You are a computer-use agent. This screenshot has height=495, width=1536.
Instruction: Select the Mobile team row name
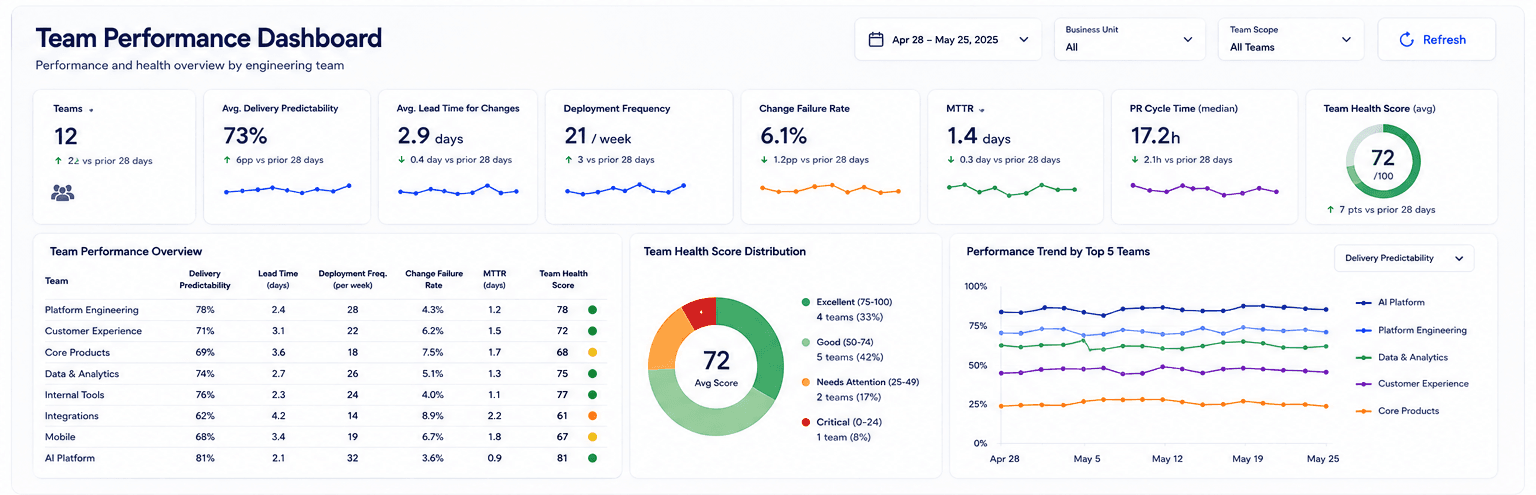(x=59, y=437)
